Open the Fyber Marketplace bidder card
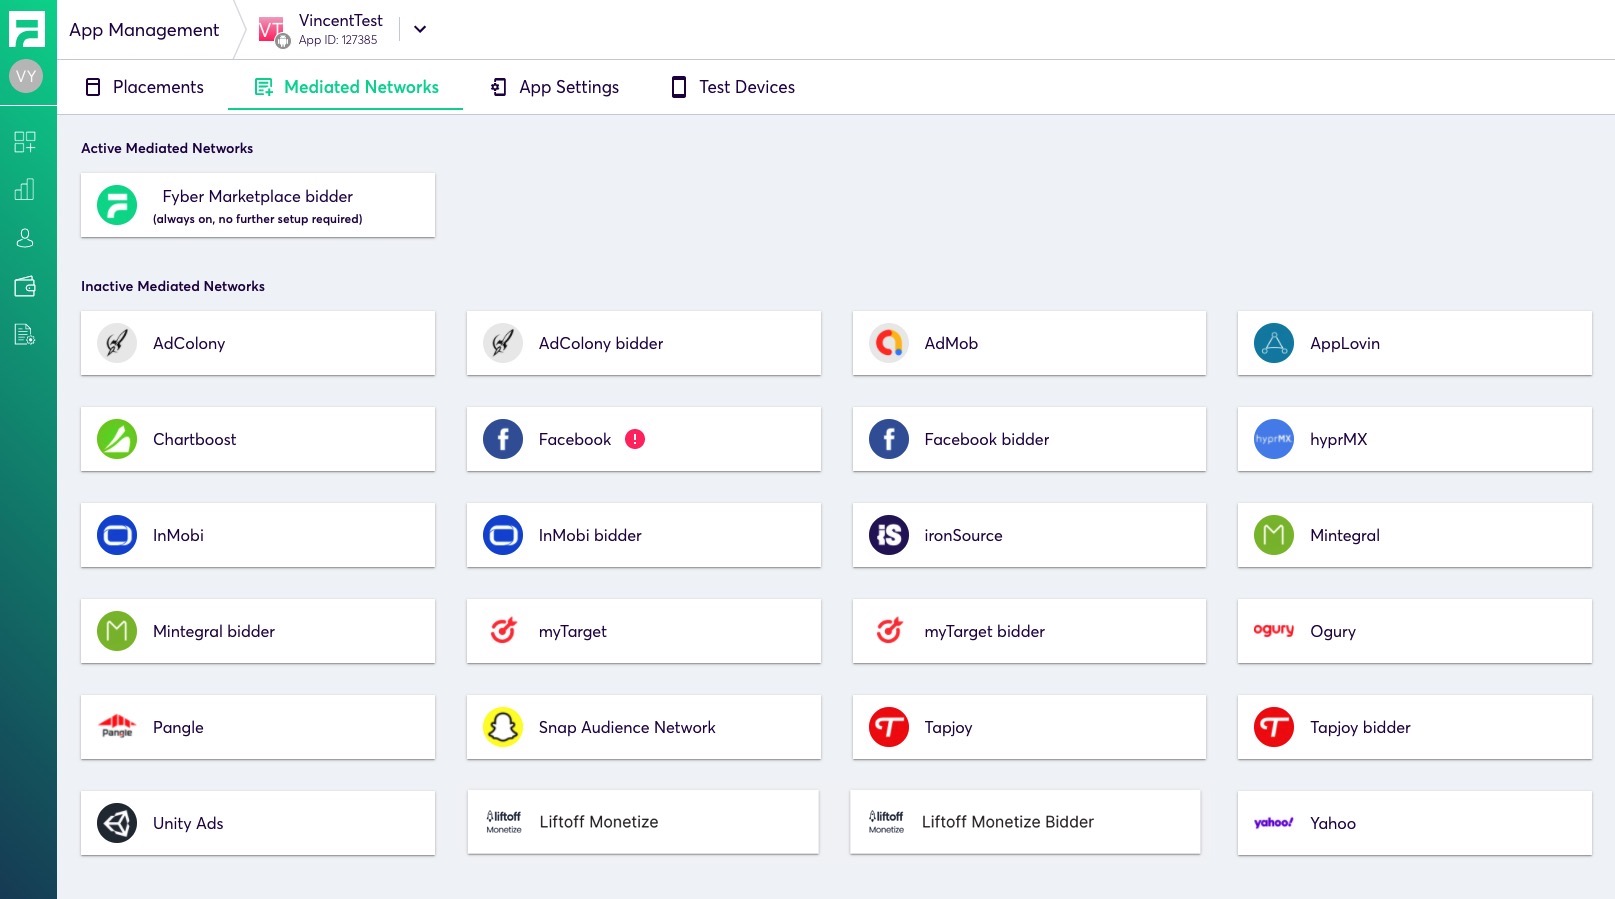Image resolution: width=1615 pixels, height=899 pixels. tap(258, 205)
